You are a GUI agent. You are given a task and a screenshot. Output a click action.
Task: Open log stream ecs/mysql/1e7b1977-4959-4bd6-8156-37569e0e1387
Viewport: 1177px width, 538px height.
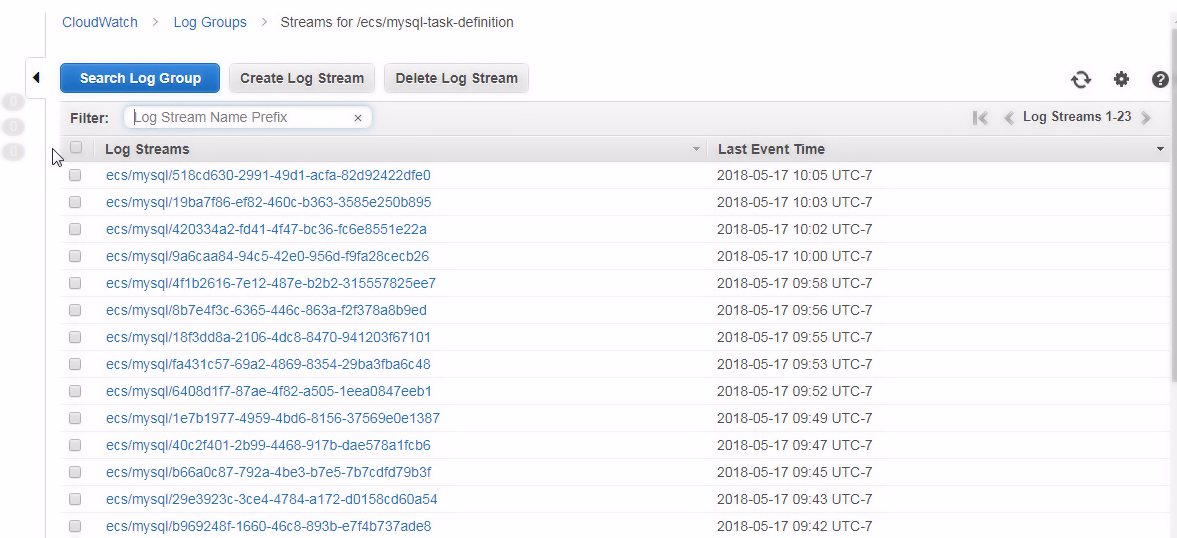click(x=272, y=419)
